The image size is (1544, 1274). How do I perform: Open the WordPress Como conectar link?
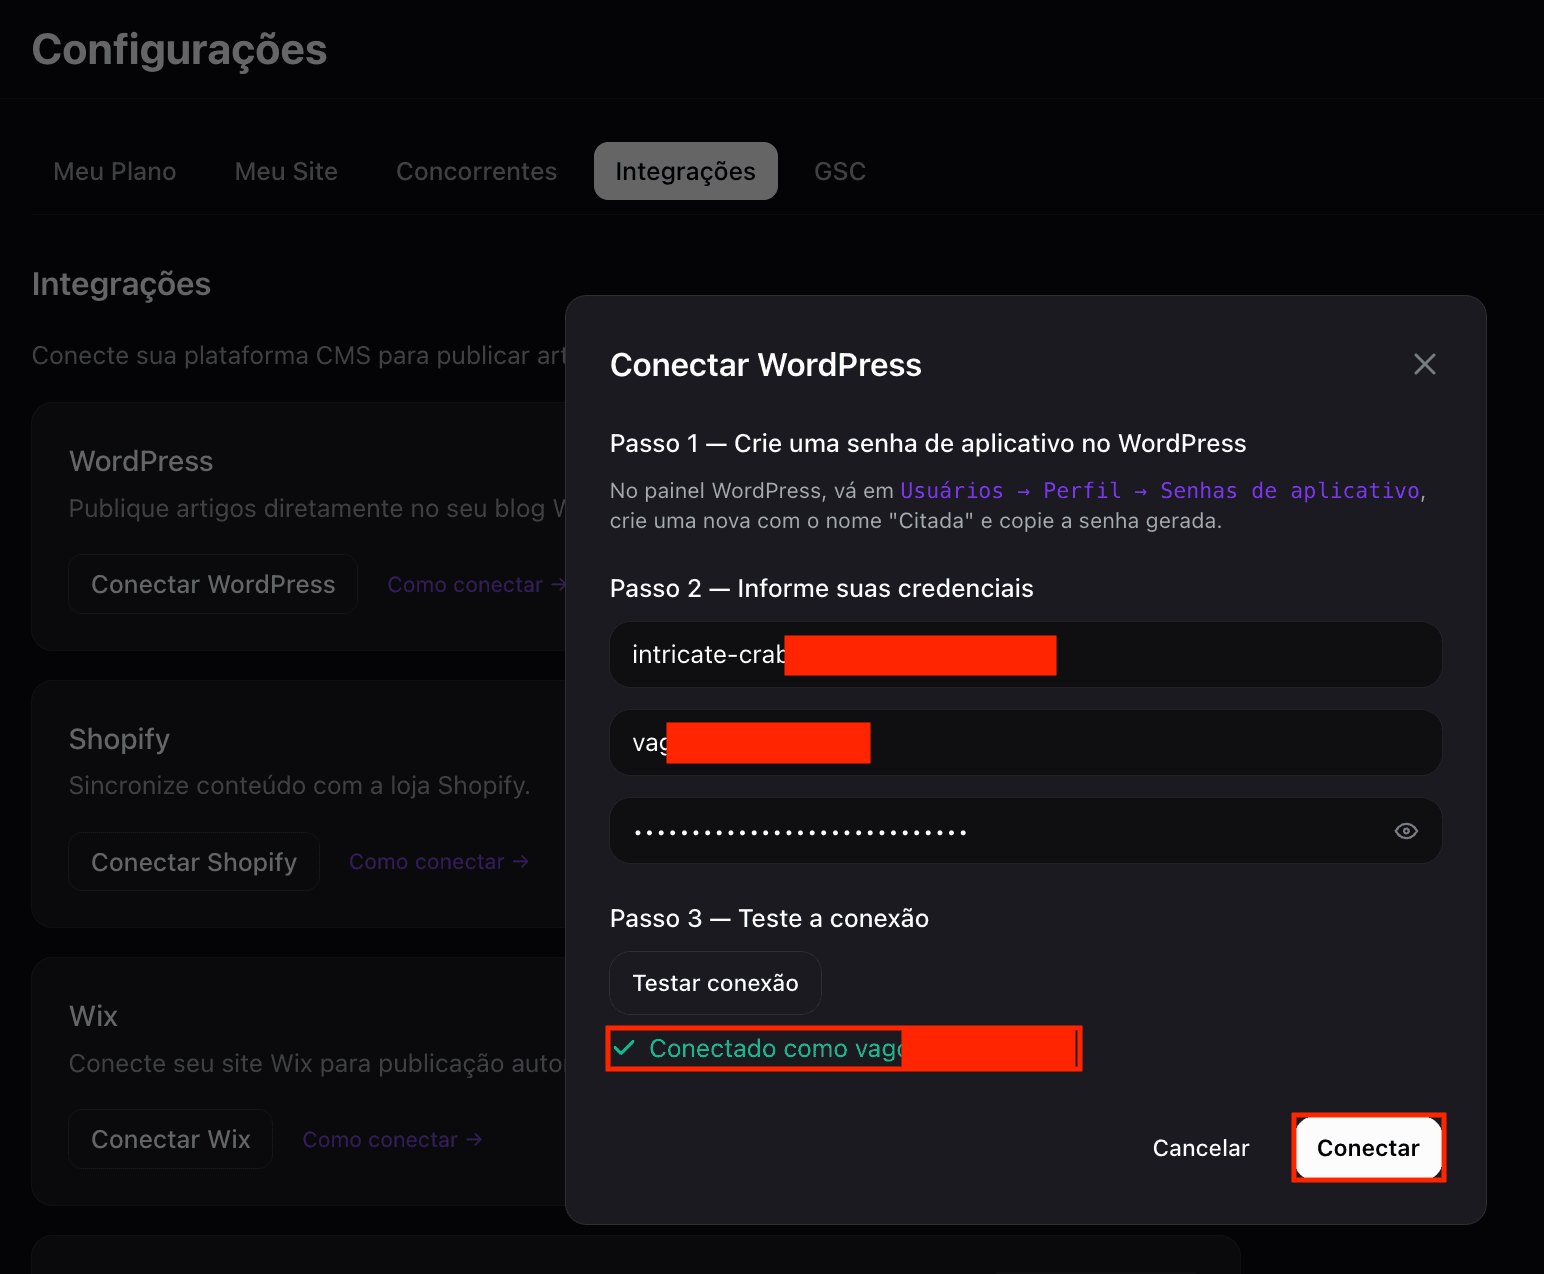476,585
